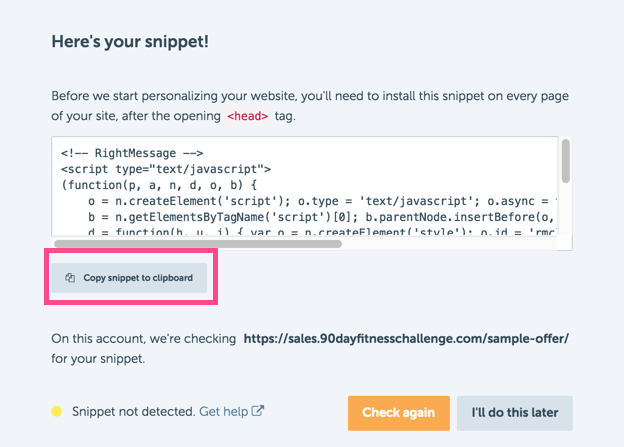Click the yellow status dot indicator

click(x=57, y=411)
